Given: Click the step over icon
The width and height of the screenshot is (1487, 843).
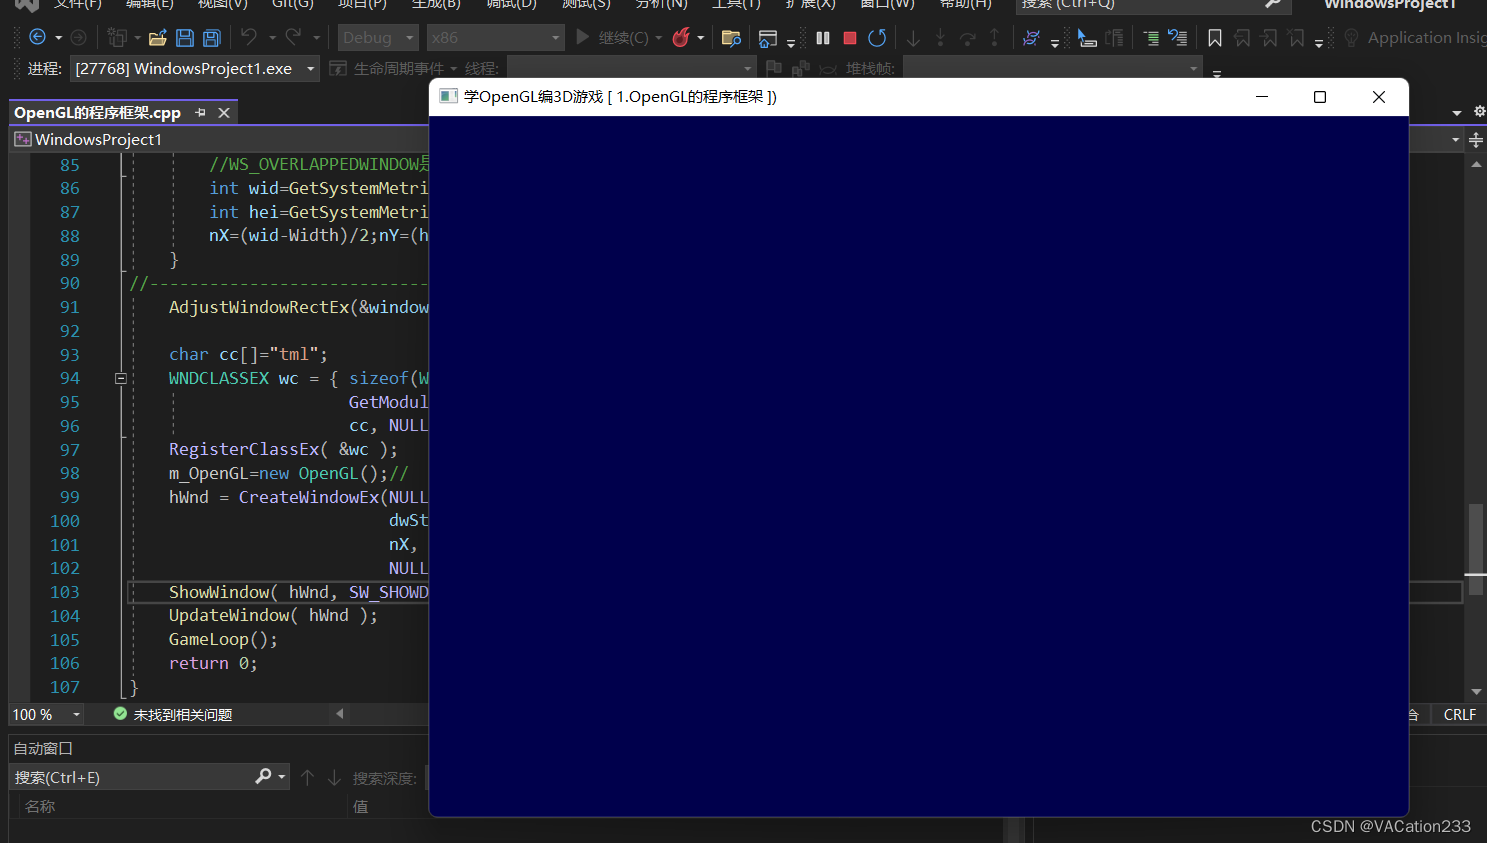Looking at the screenshot, I should point(967,38).
